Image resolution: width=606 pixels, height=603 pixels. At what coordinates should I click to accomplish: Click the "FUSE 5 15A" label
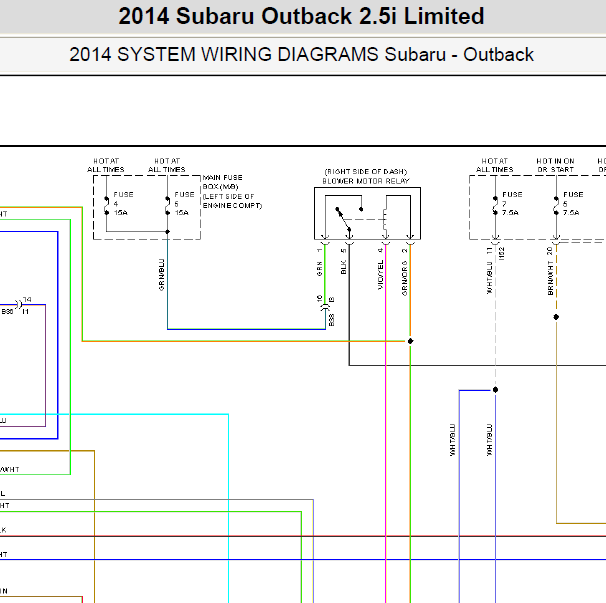pyautogui.click(x=184, y=204)
